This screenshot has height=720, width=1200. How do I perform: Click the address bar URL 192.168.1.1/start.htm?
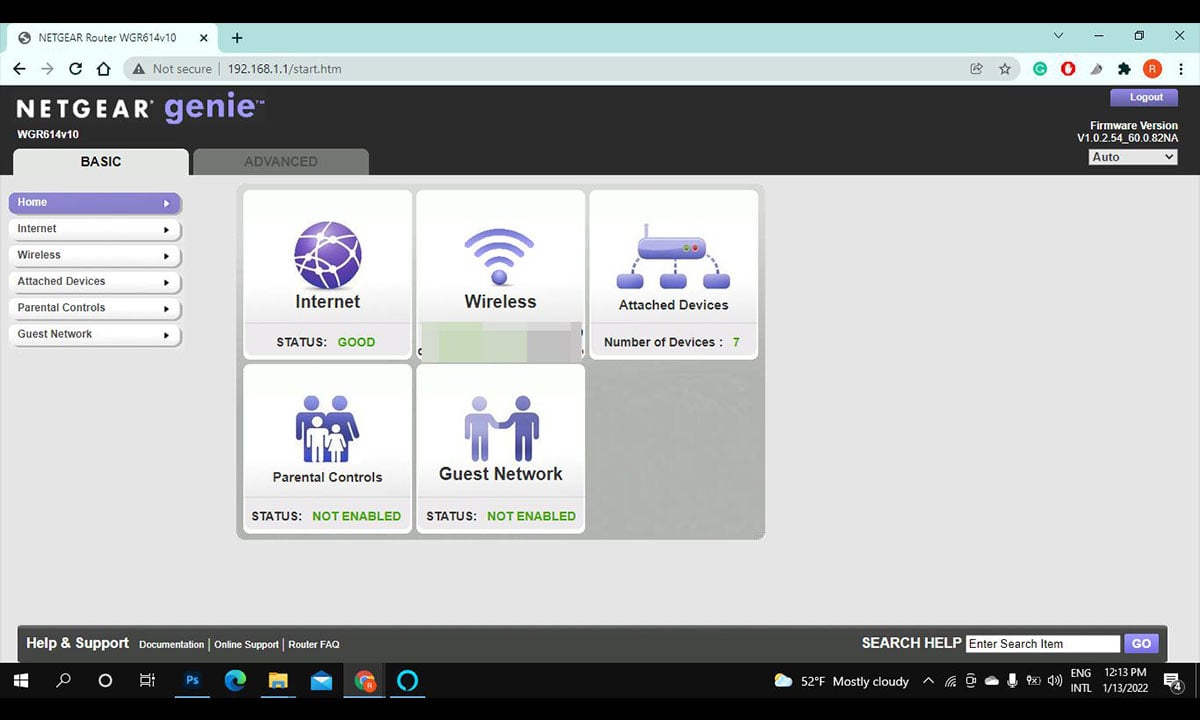tap(285, 69)
